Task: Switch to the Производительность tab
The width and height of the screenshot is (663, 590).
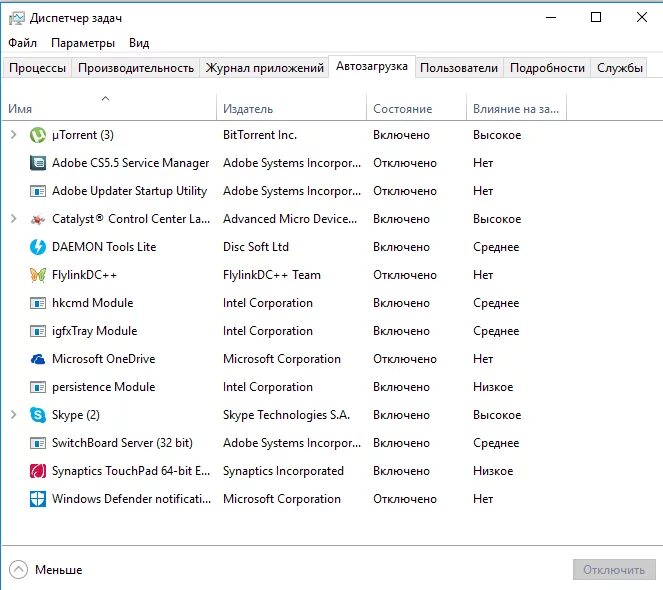Action: click(x=136, y=68)
